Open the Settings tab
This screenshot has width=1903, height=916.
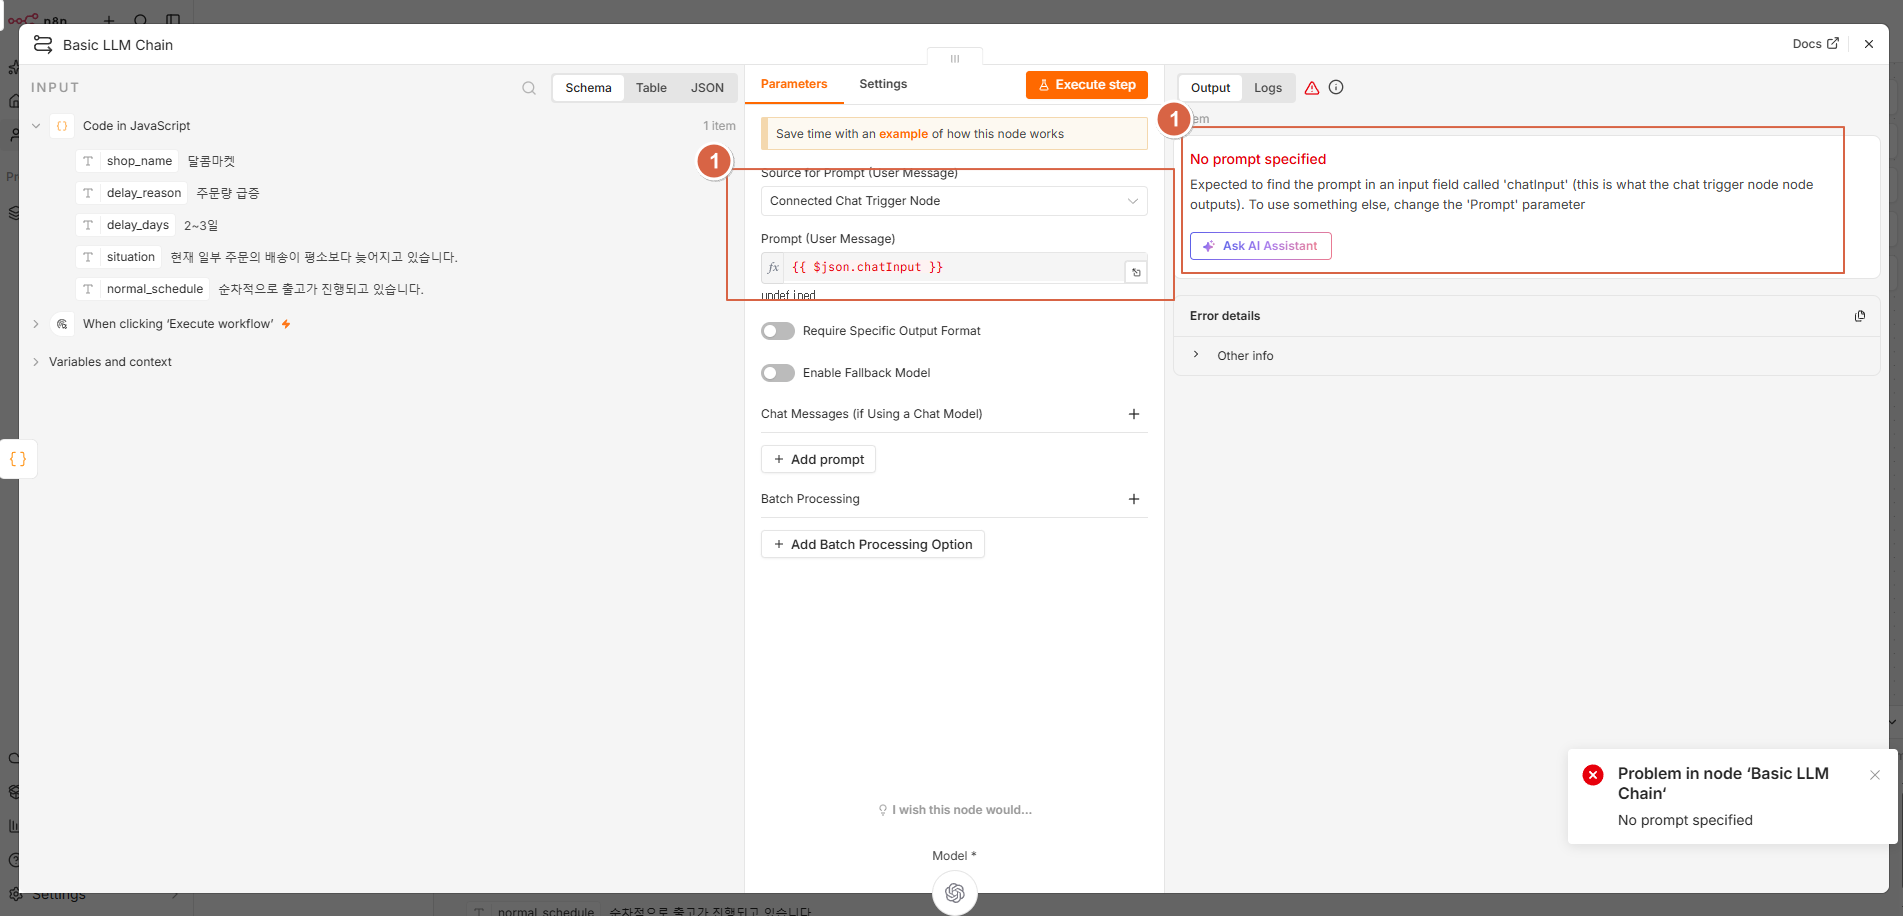point(883,84)
